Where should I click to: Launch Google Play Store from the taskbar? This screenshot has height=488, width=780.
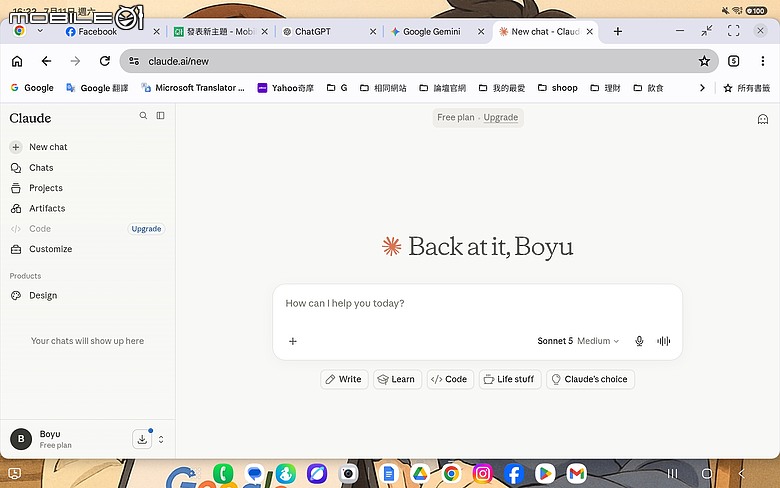(x=545, y=474)
